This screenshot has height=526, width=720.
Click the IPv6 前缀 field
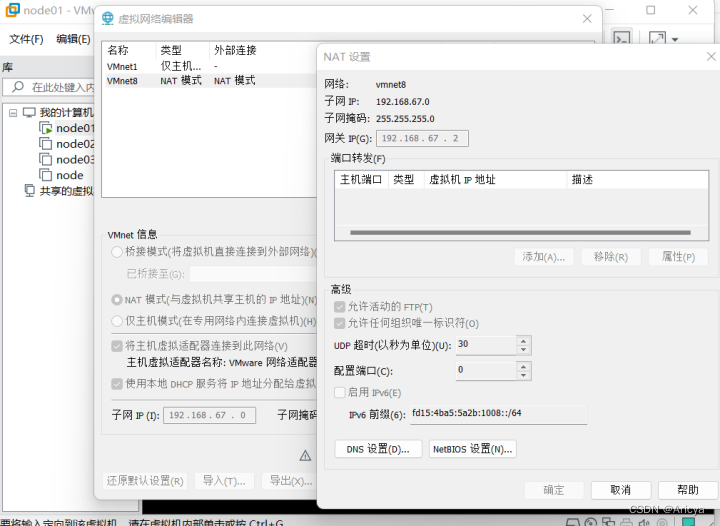pos(498,414)
